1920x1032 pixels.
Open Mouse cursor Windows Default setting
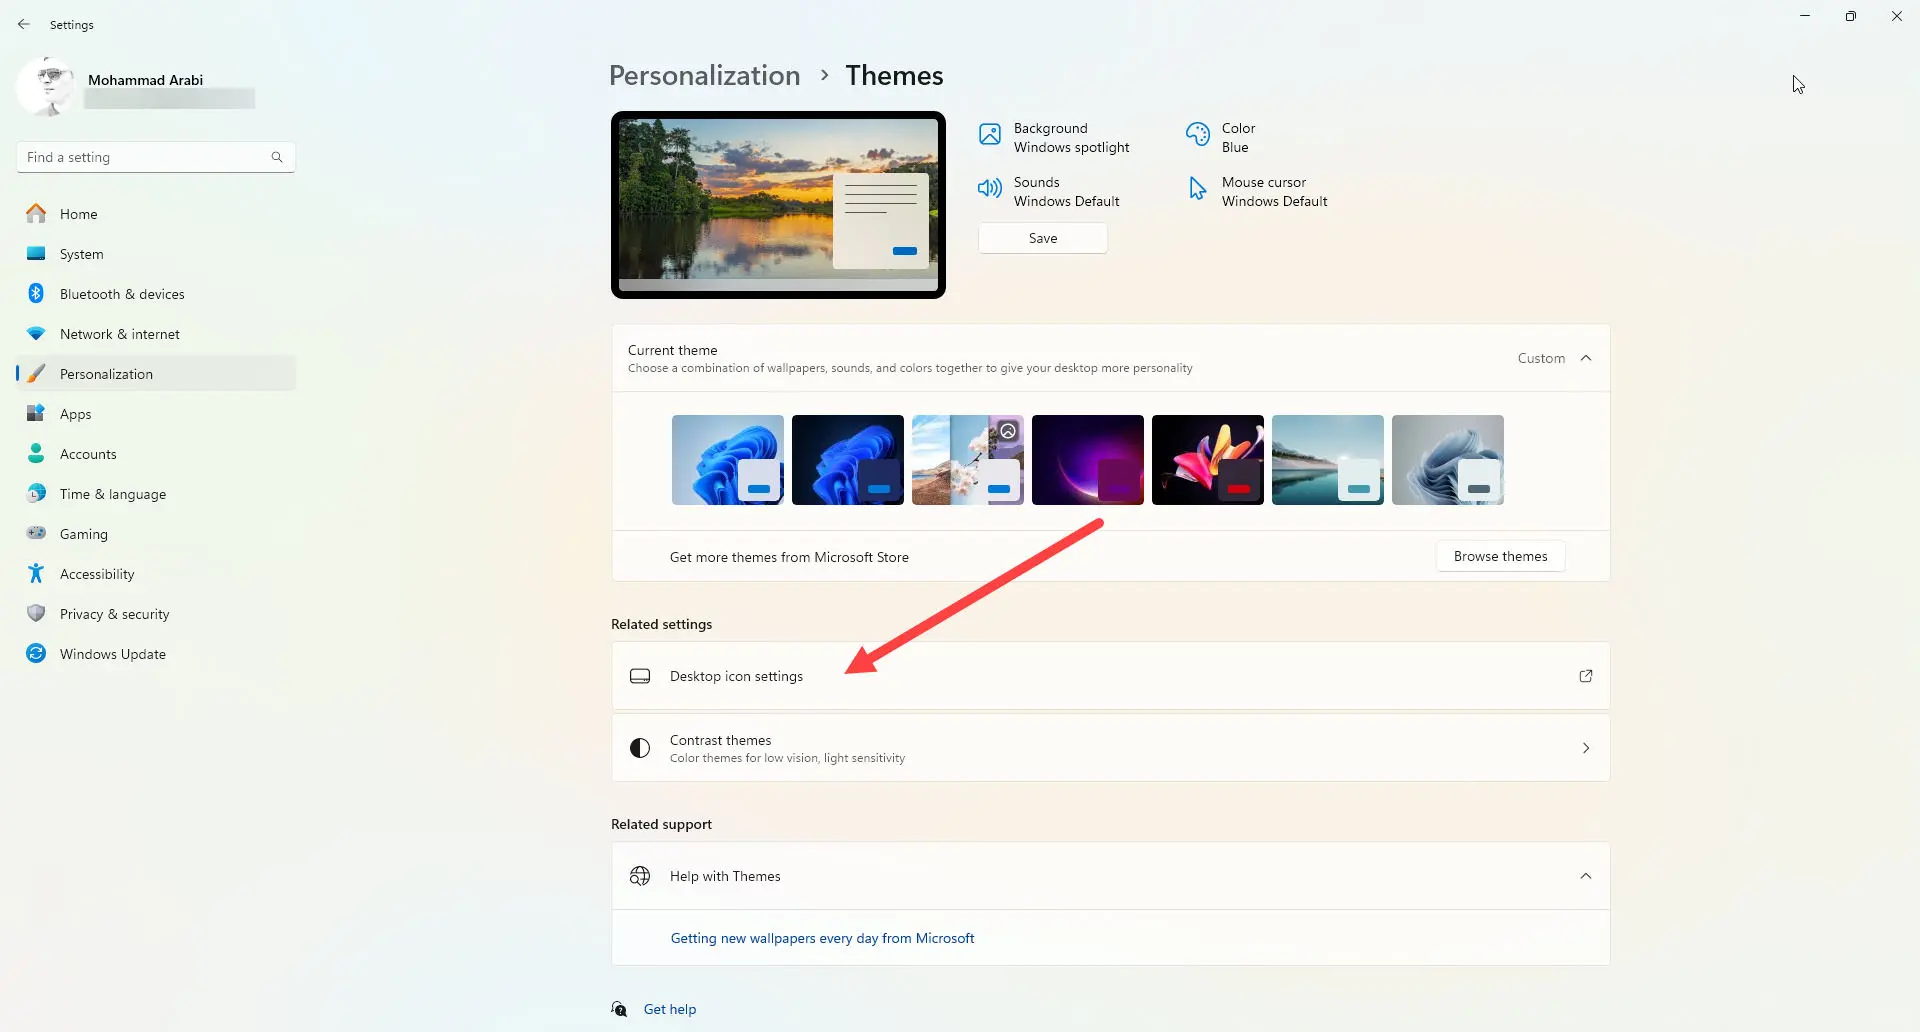(x=1257, y=192)
